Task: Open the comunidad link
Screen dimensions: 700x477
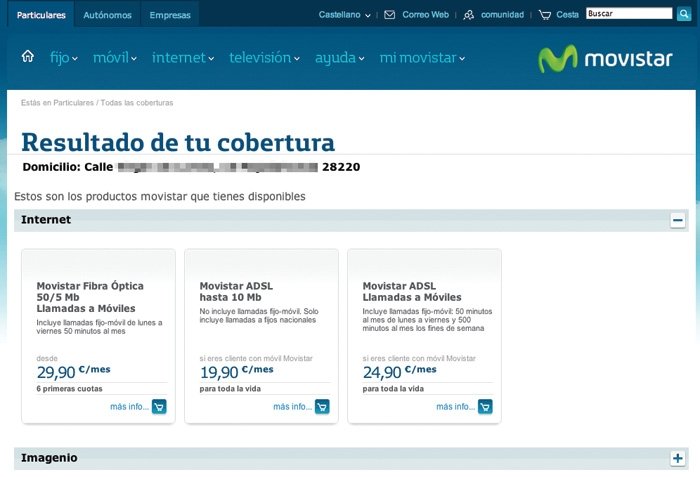Action: (502, 15)
